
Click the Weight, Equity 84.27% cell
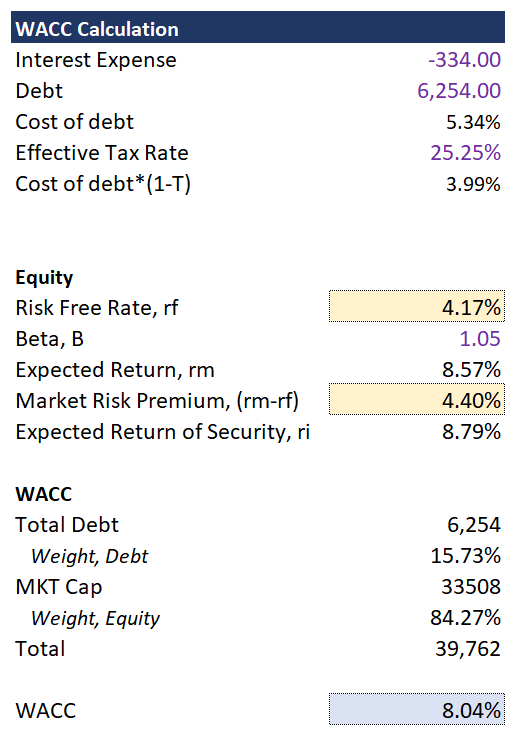(465, 618)
